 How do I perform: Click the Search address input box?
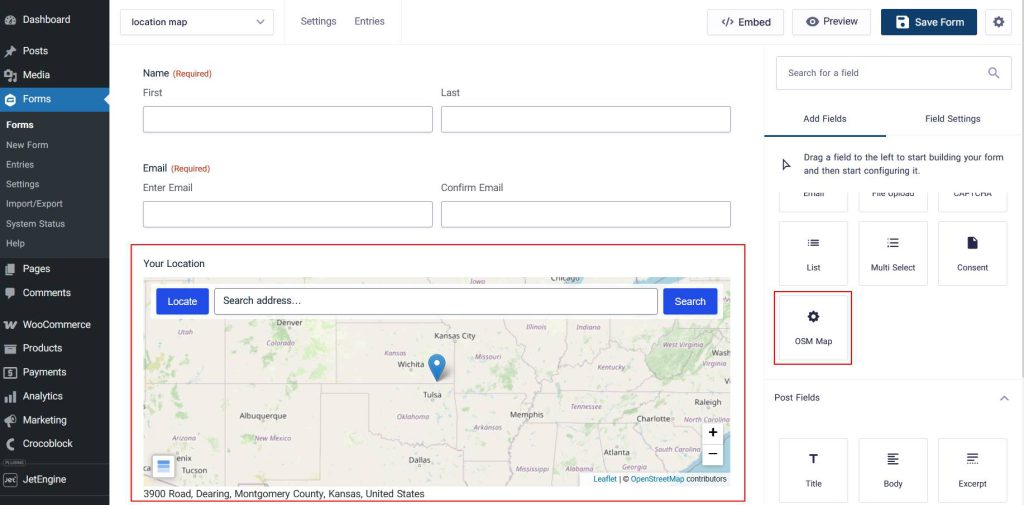coord(436,302)
